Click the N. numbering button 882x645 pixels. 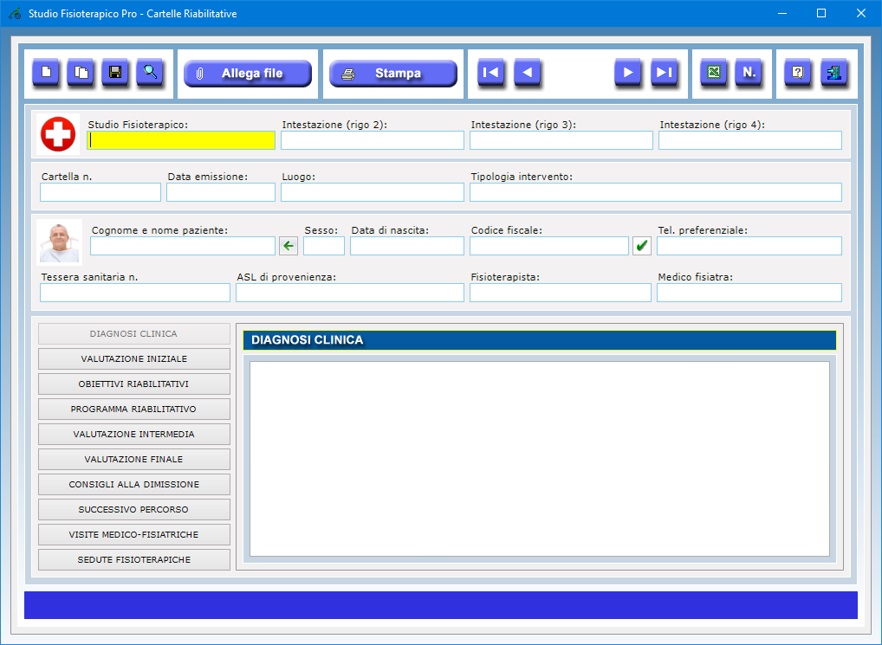pos(749,73)
